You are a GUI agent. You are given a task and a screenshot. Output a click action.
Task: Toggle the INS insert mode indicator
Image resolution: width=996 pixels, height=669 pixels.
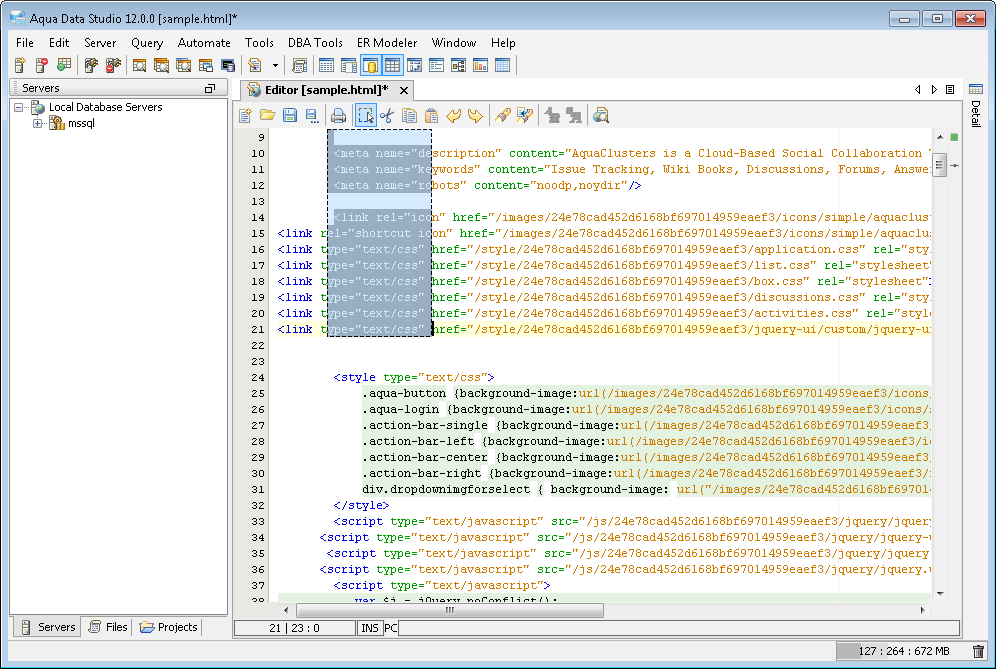(369, 628)
